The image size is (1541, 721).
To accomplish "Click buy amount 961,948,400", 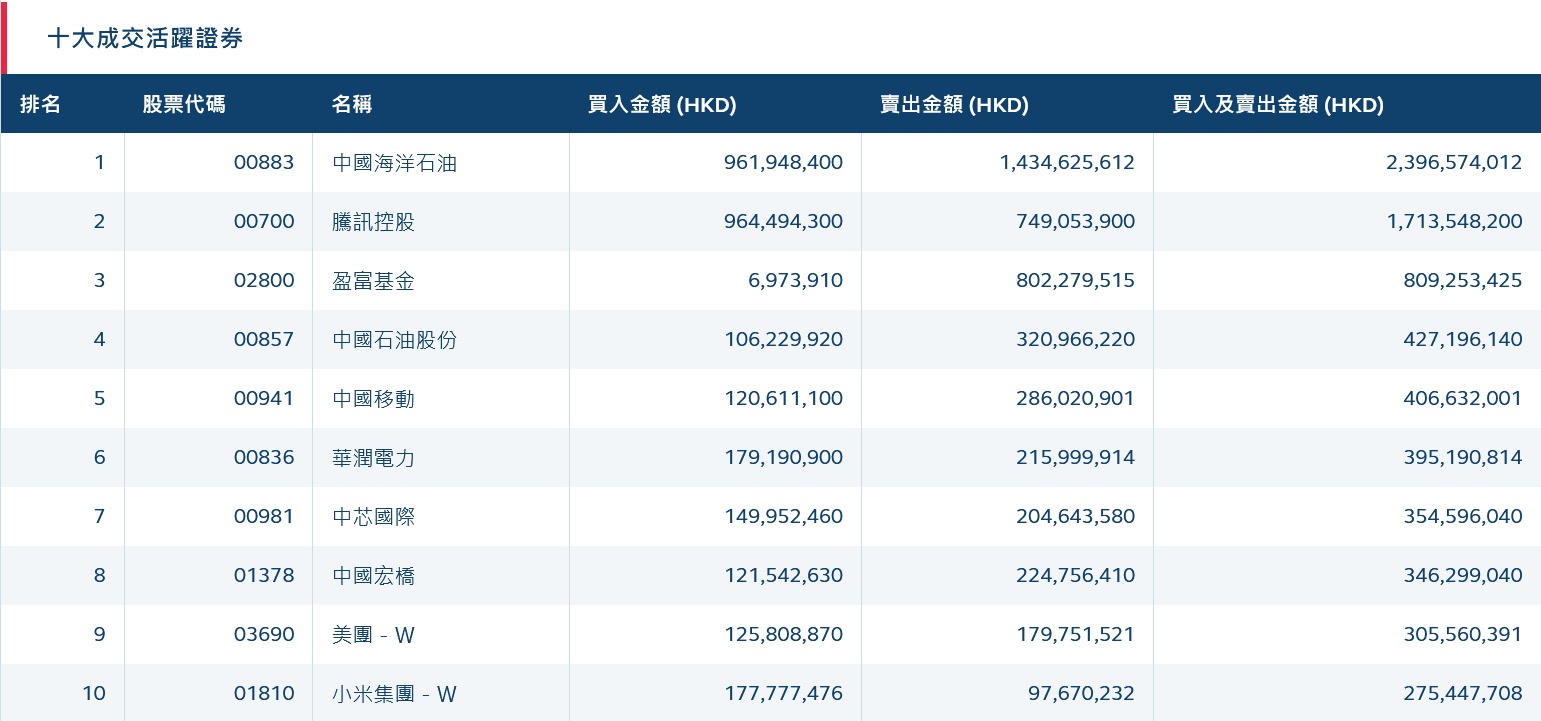I will [x=783, y=162].
